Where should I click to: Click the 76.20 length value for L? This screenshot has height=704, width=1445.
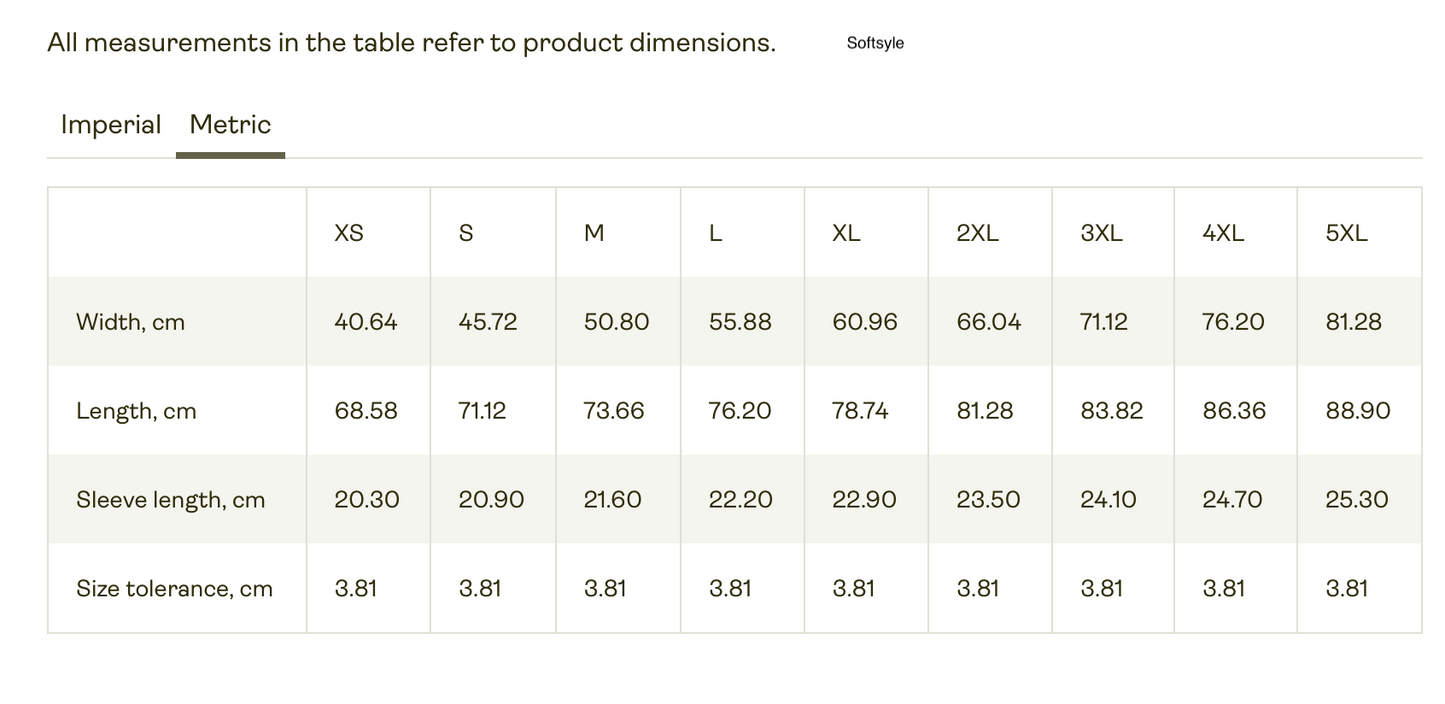click(740, 411)
